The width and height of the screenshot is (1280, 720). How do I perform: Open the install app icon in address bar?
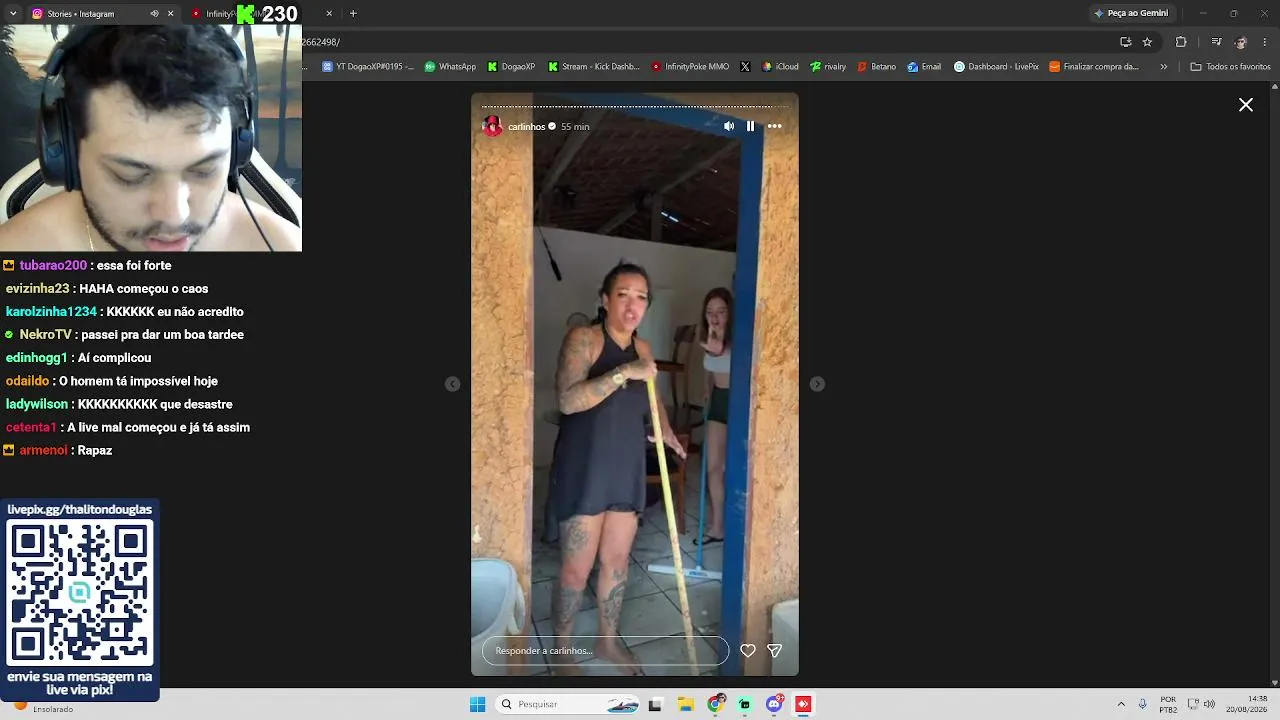click(x=1126, y=42)
